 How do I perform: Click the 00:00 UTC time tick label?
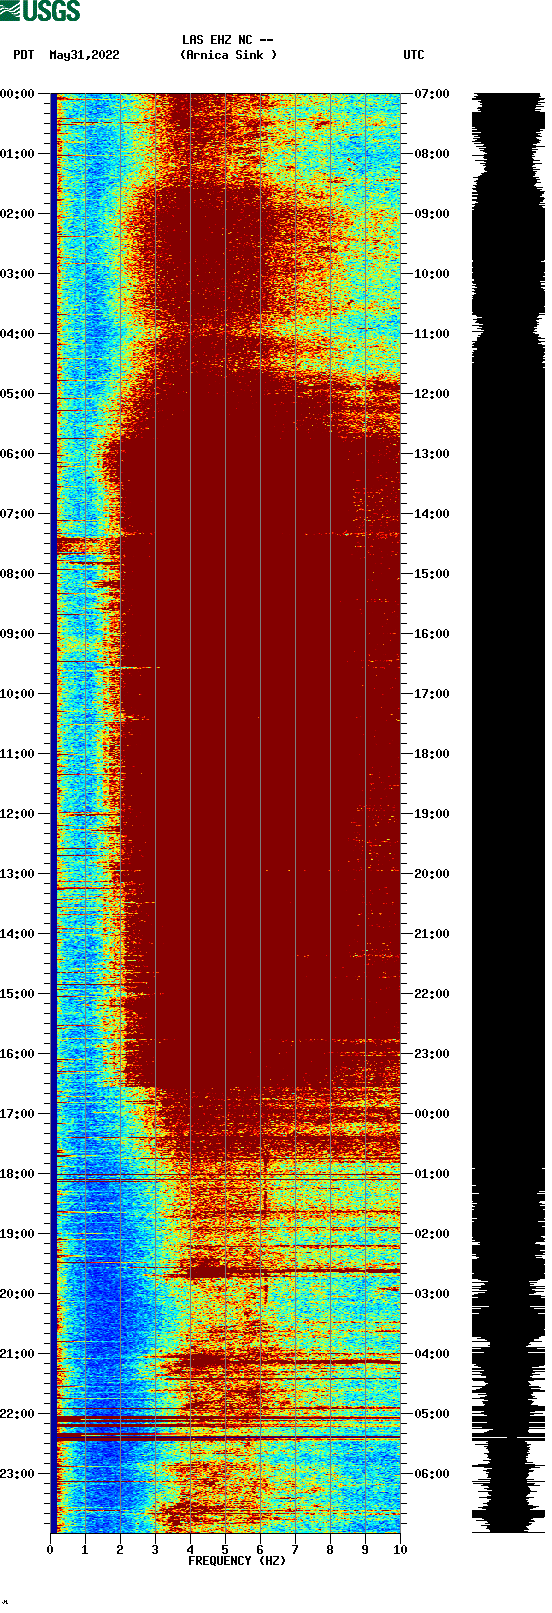coord(432,1114)
